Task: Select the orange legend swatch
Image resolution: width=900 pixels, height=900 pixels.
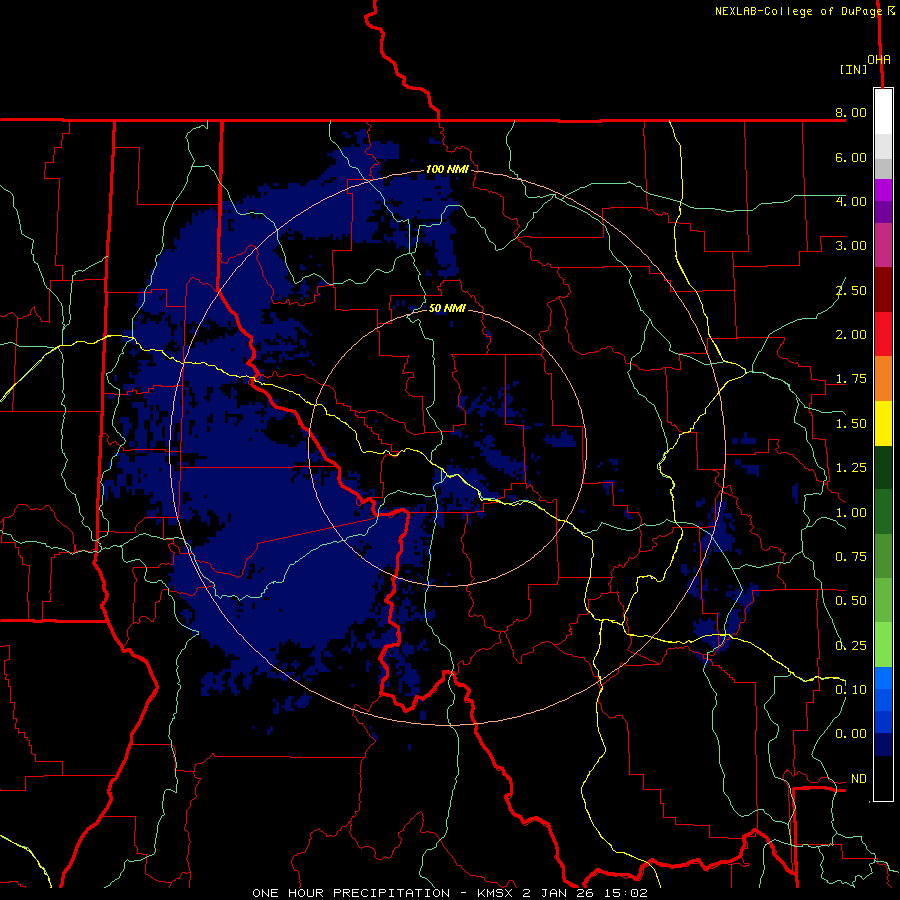Action: pos(883,379)
